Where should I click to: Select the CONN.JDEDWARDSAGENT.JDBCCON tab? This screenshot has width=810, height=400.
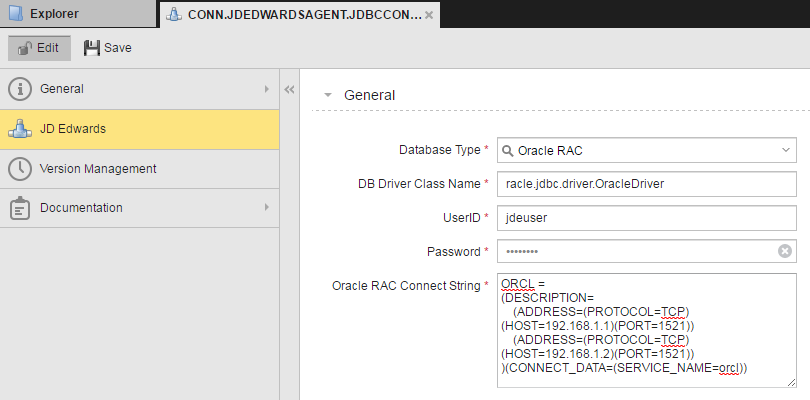300,15
